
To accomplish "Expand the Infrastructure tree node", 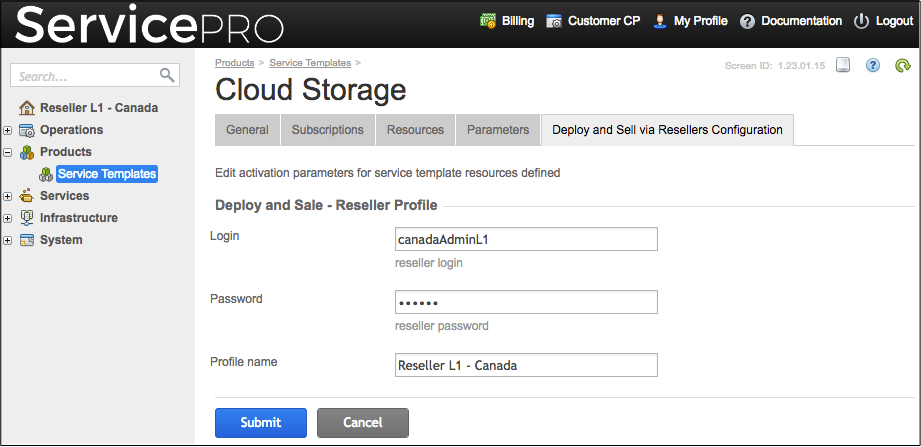I will click(x=8, y=218).
